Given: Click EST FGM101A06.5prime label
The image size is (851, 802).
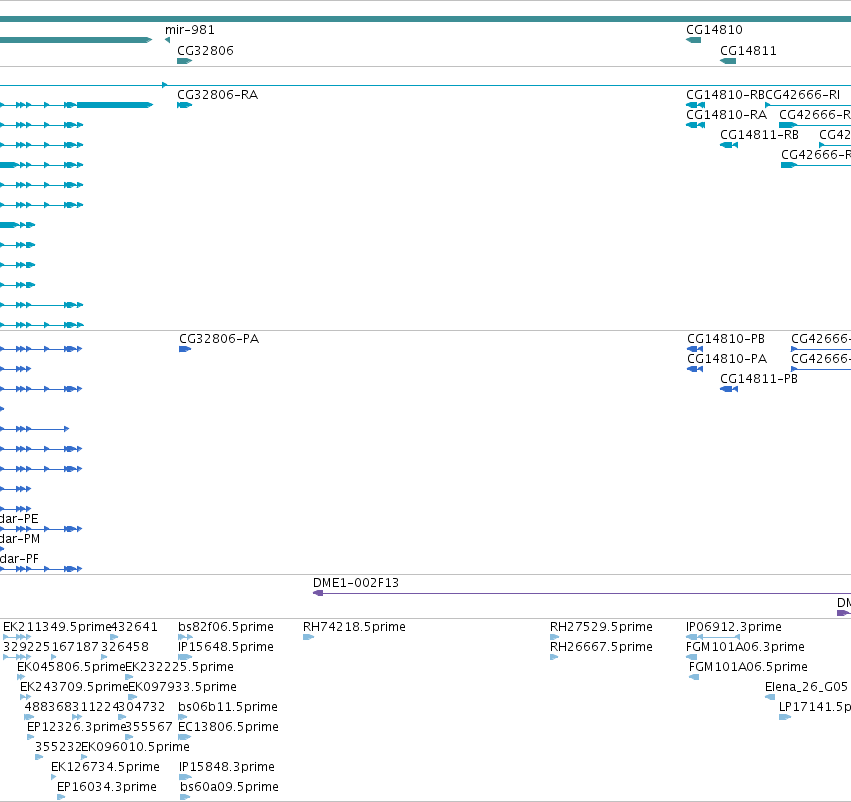Looking at the screenshot, I should tap(748, 667).
